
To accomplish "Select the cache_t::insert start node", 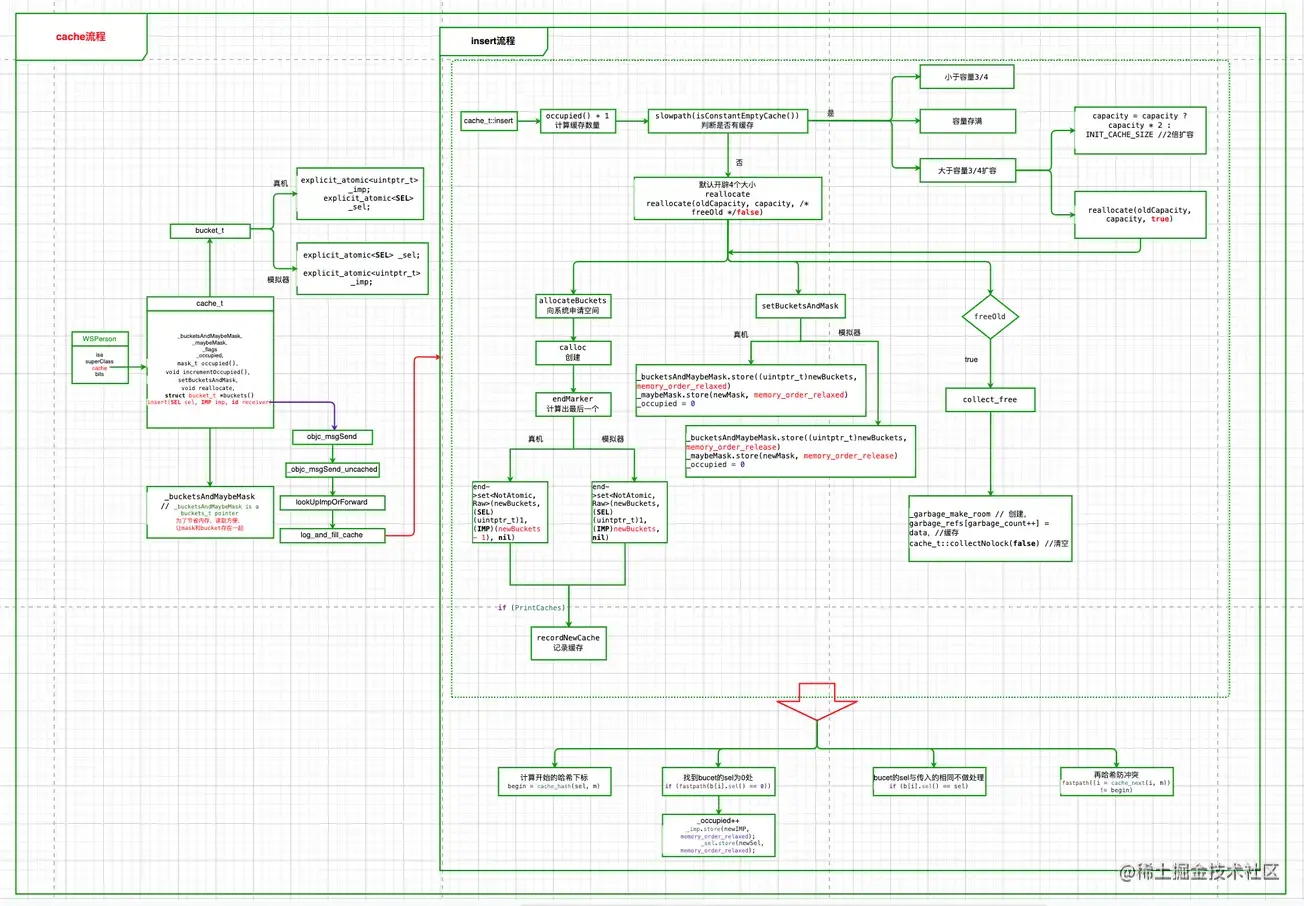I will (489, 120).
